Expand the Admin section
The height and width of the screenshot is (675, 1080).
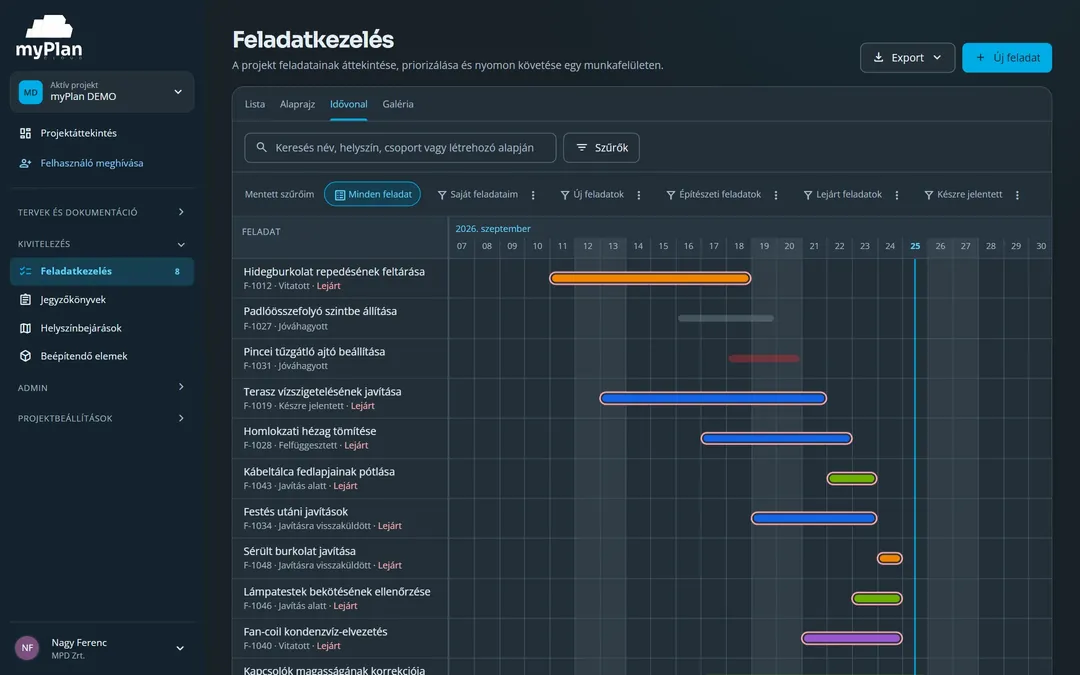102,388
